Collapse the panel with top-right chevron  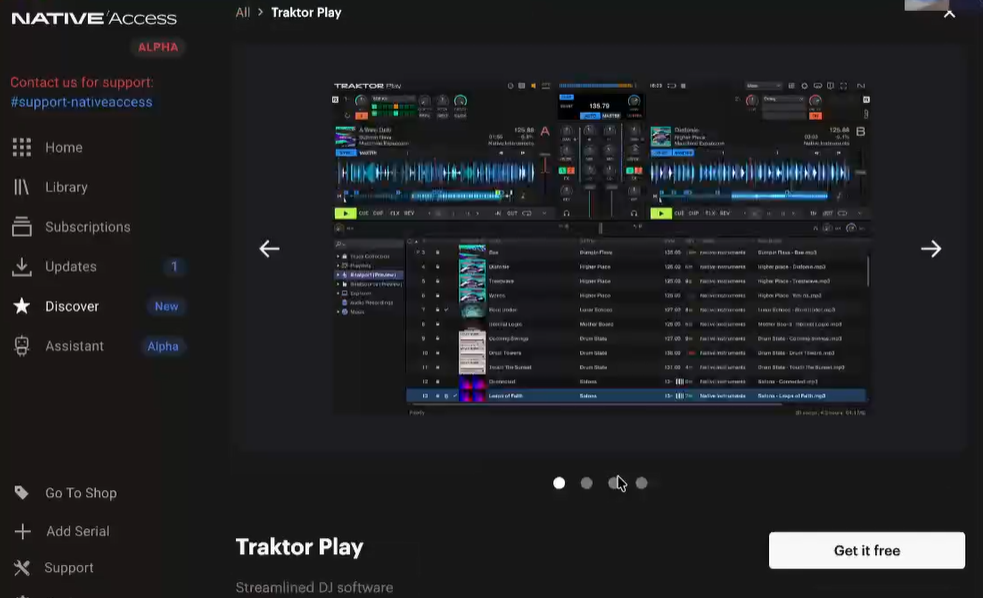pyautogui.click(x=949, y=13)
